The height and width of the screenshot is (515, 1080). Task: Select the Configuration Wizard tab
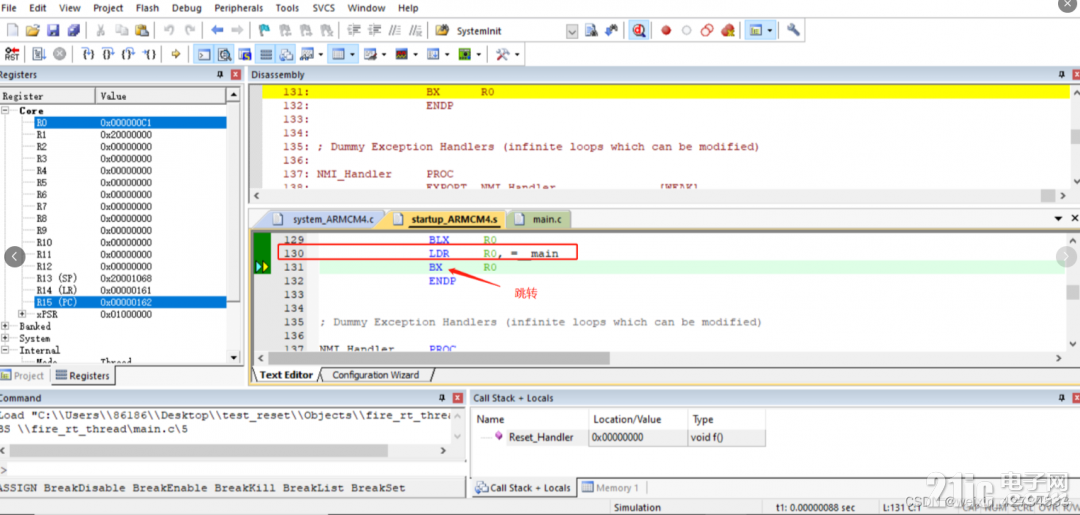click(x=375, y=375)
